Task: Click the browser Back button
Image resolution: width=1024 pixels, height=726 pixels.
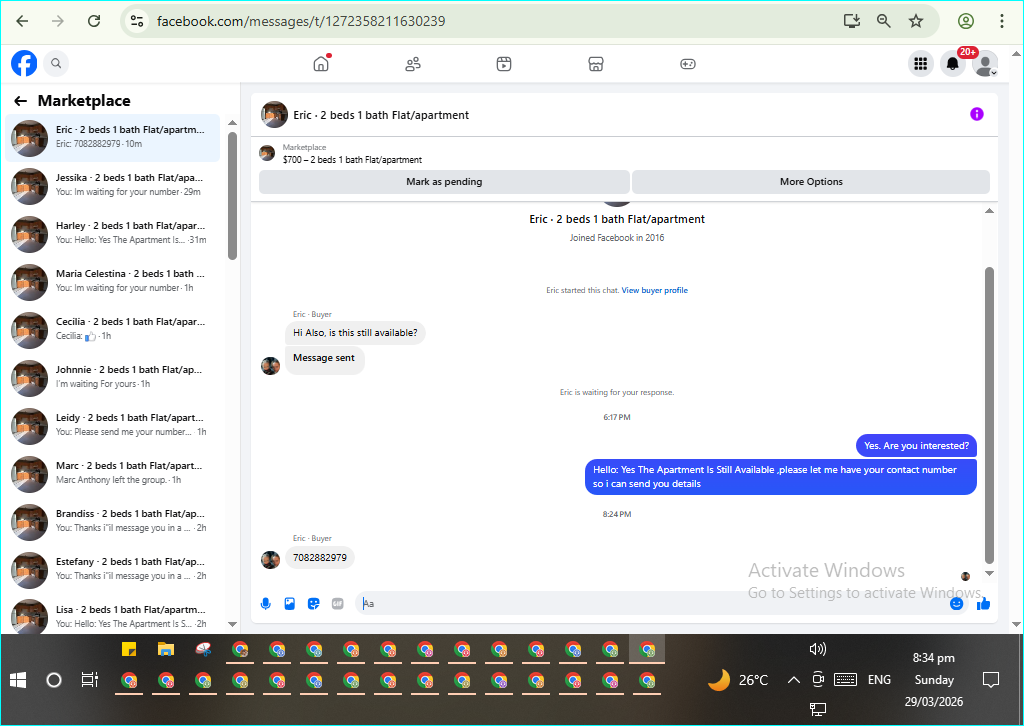Action: (22, 21)
